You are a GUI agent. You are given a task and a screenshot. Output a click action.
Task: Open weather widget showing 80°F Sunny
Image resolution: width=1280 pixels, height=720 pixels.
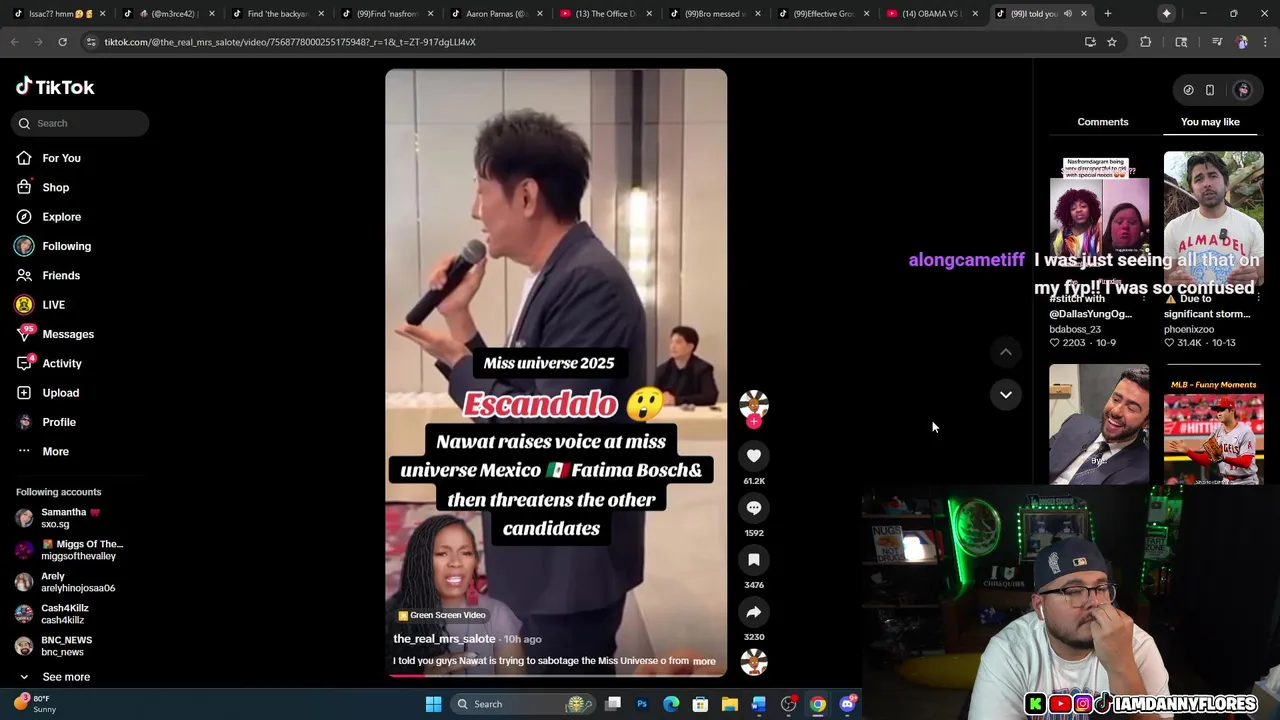tap(33, 704)
